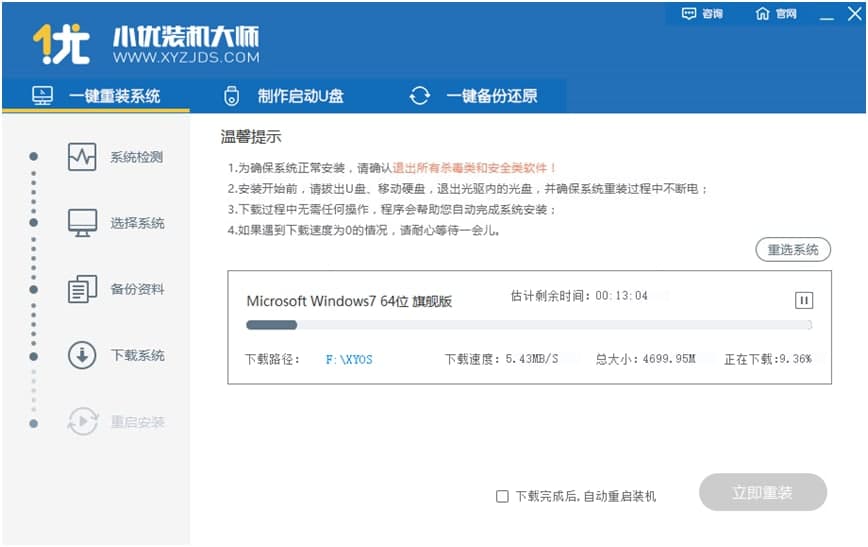This screenshot has height=547, width=868.
Task: Go to the 重启安装 step label
Action: pos(137,422)
